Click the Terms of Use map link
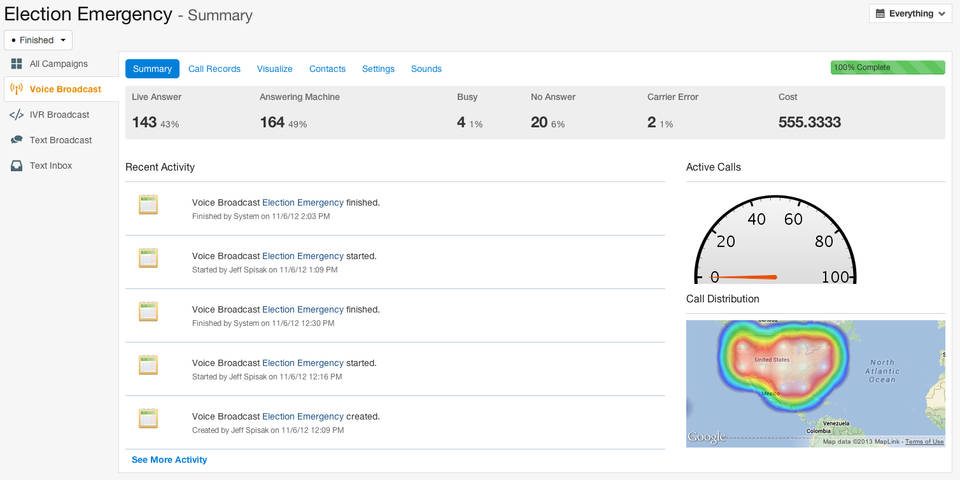The height and width of the screenshot is (480, 960). click(x=924, y=441)
